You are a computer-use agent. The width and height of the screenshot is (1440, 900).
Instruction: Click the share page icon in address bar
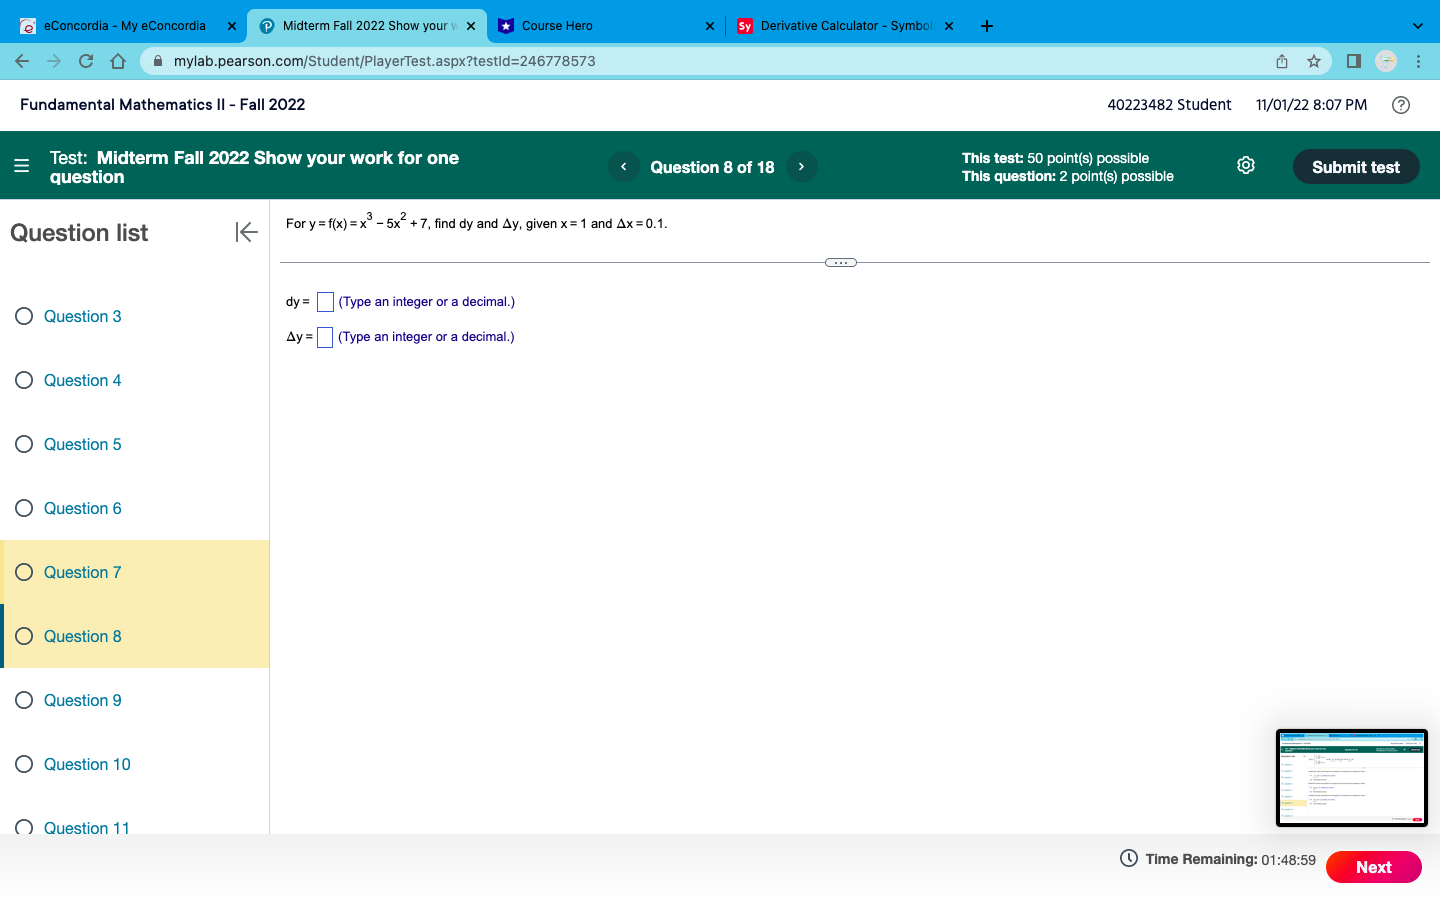[x=1282, y=61]
